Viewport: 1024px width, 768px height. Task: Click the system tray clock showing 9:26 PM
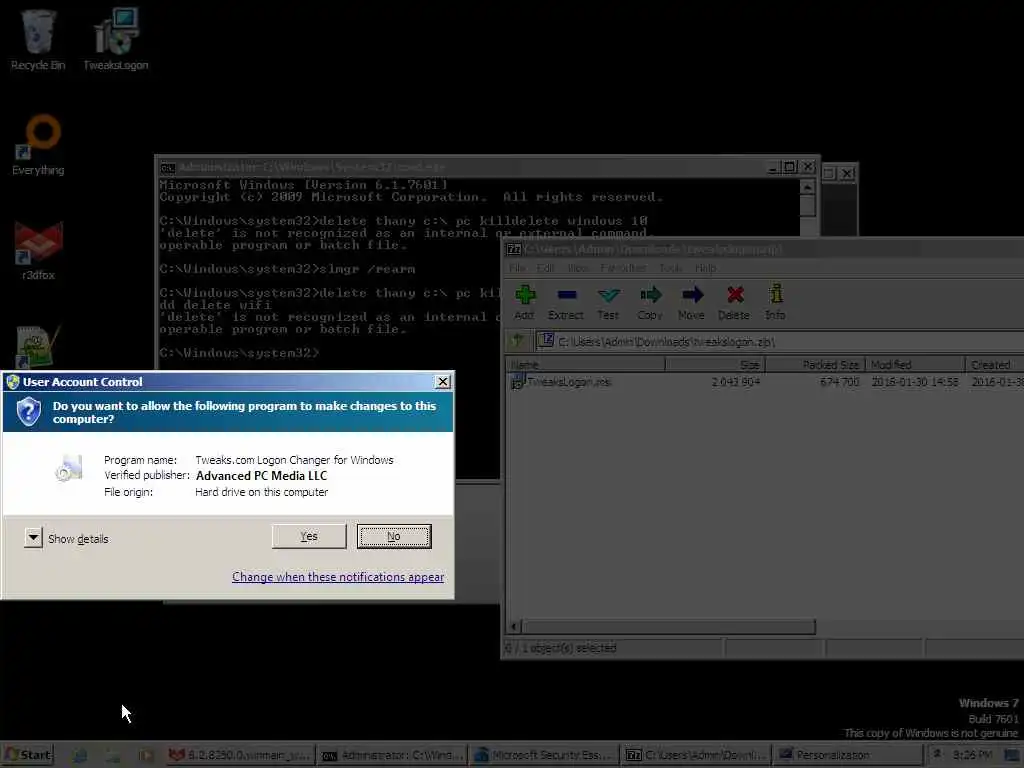(x=972, y=754)
